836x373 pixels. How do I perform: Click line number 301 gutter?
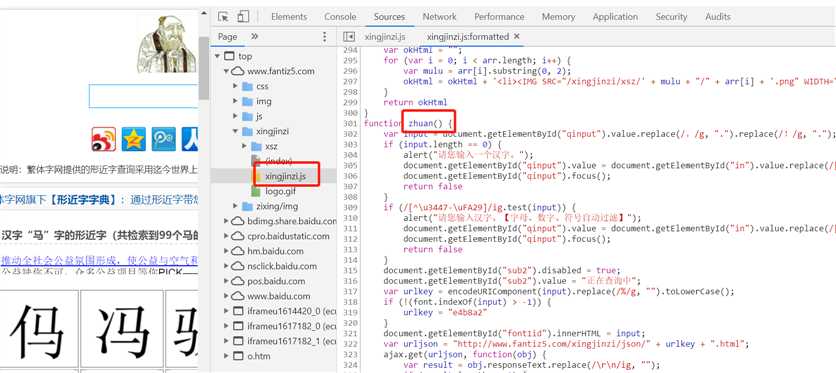point(350,124)
